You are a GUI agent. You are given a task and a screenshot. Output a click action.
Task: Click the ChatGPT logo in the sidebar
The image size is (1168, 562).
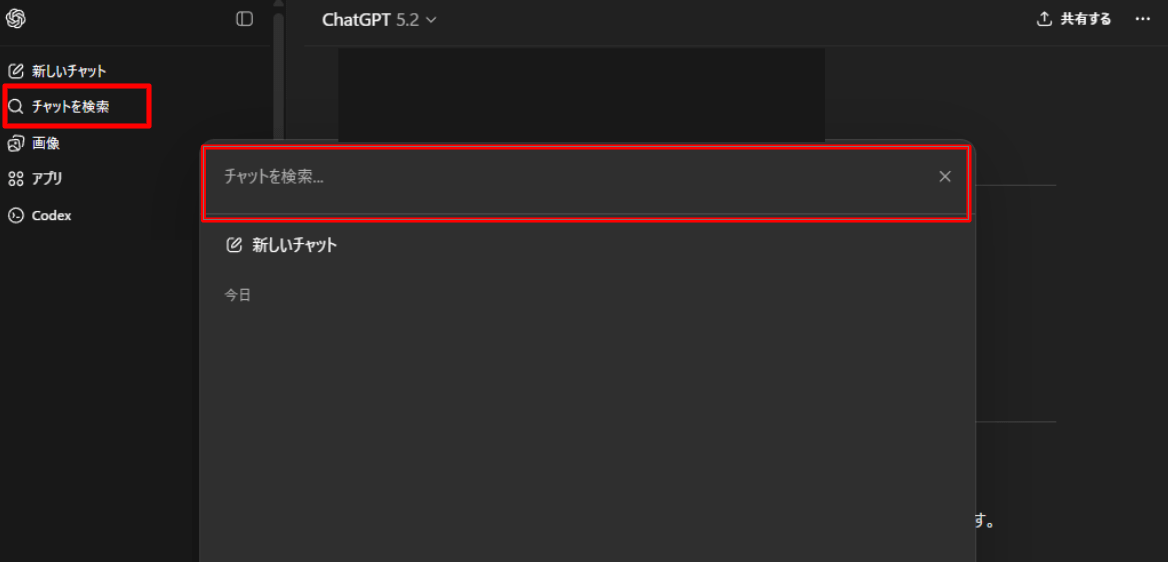16,19
